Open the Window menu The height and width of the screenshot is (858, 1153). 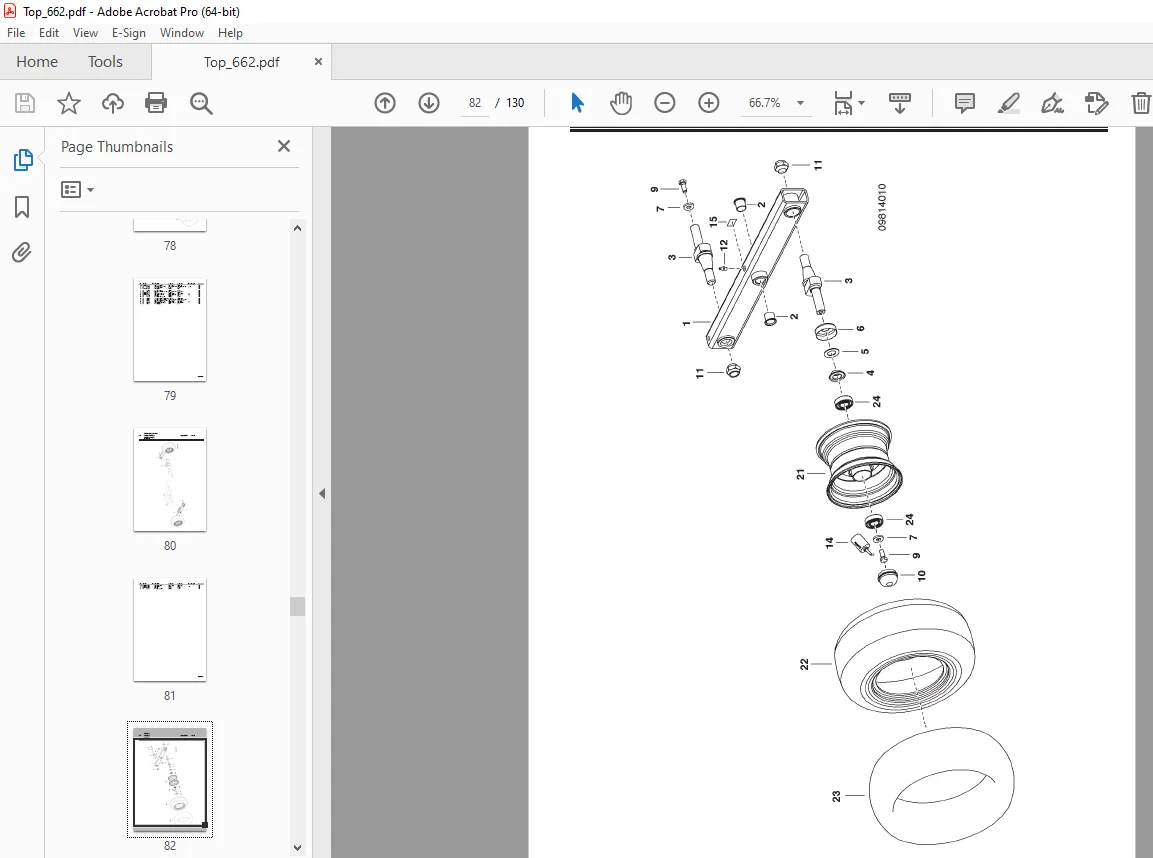tap(182, 33)
